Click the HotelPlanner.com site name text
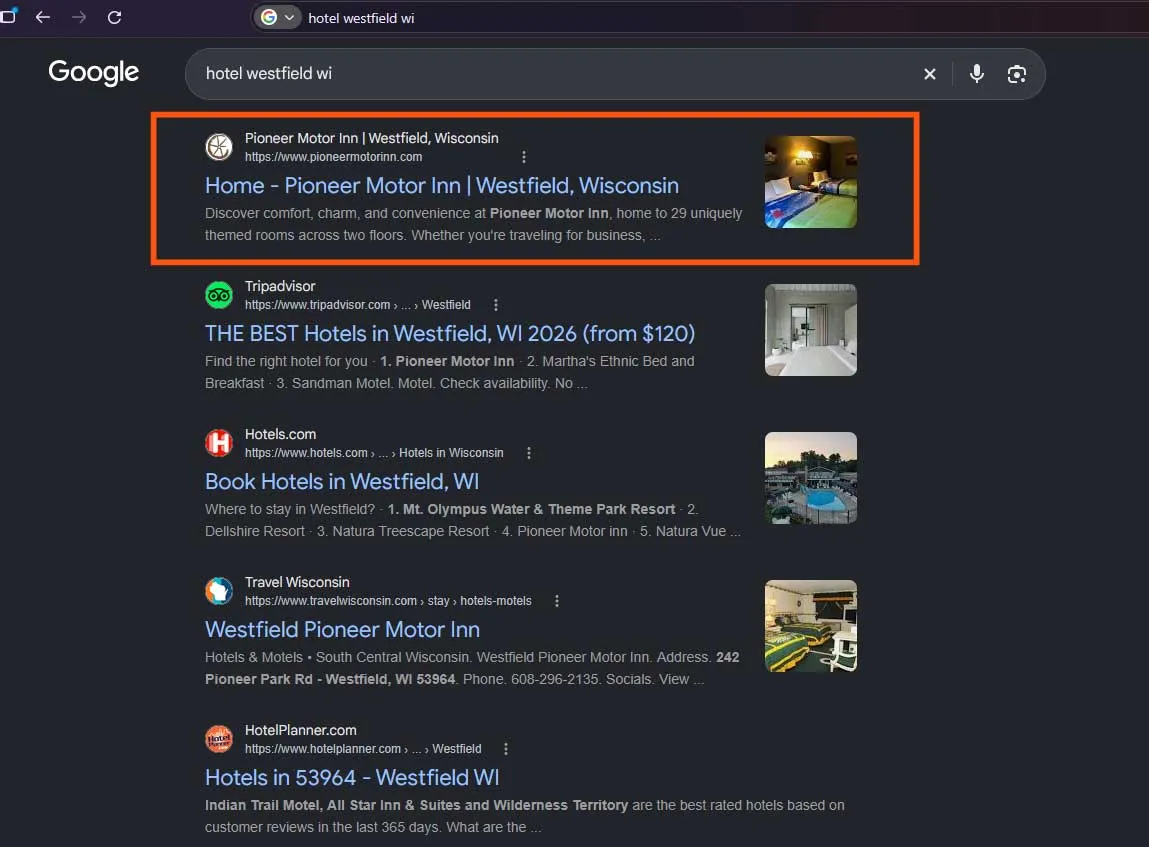The height and width of the screenshot is (847, 1149). coord(300,731)
